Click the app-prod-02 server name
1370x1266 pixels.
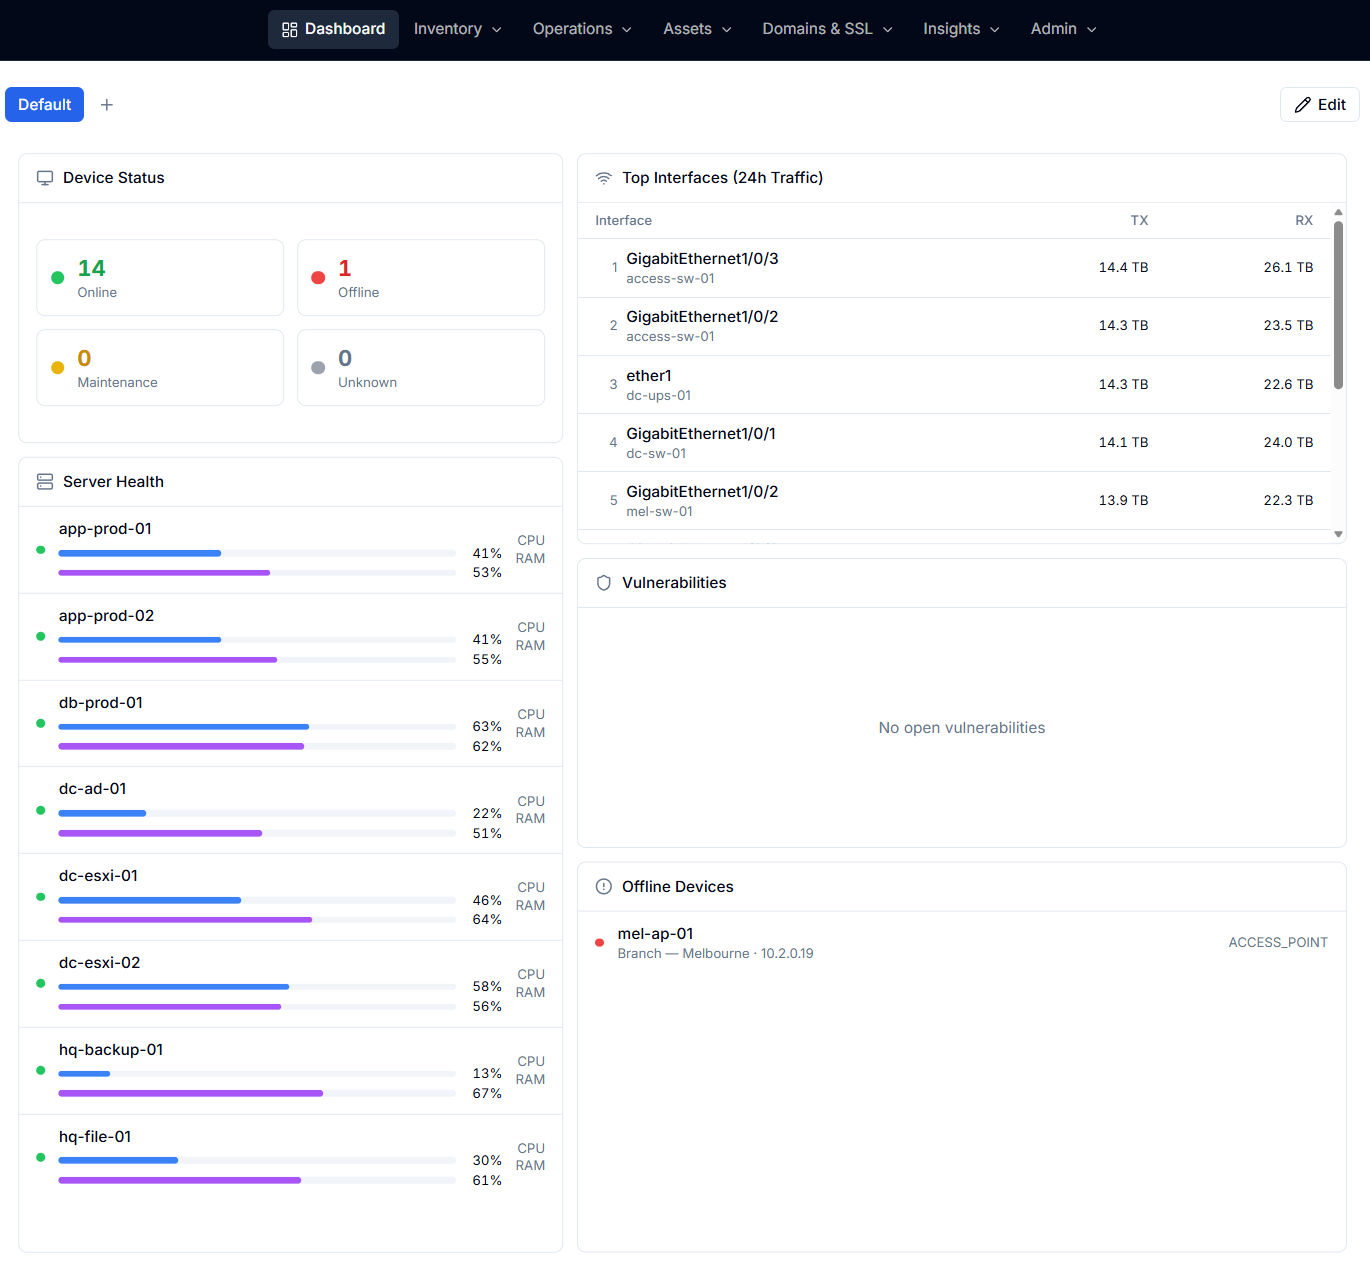[106, 616]
